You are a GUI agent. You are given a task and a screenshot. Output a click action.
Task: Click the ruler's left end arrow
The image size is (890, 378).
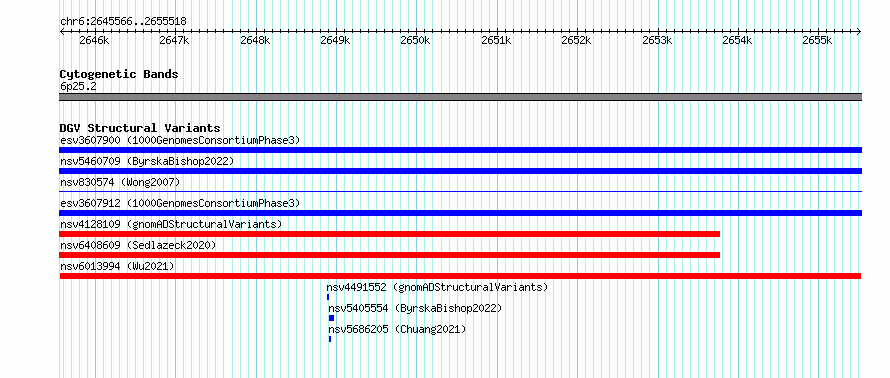pos(62,32)
